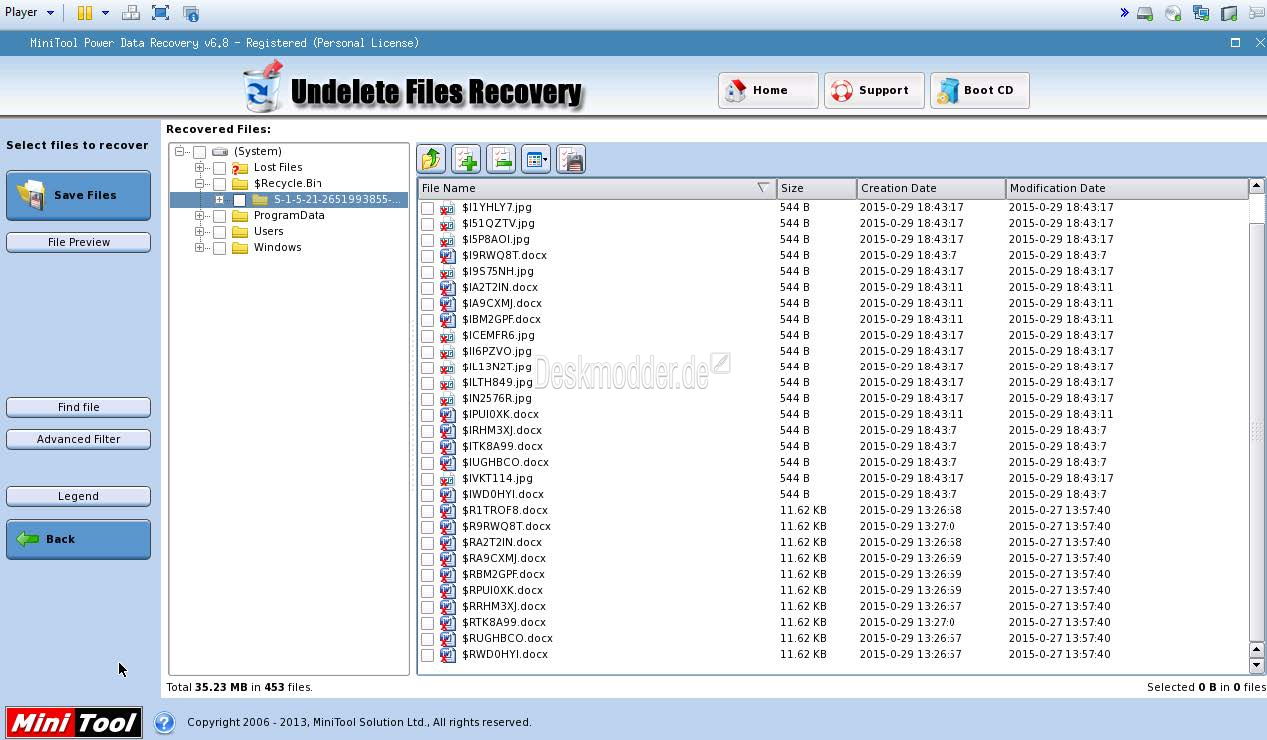Select the checkbox for $RWD0HYI.docx
The image size is (1267, 740).
coord(428,655)
